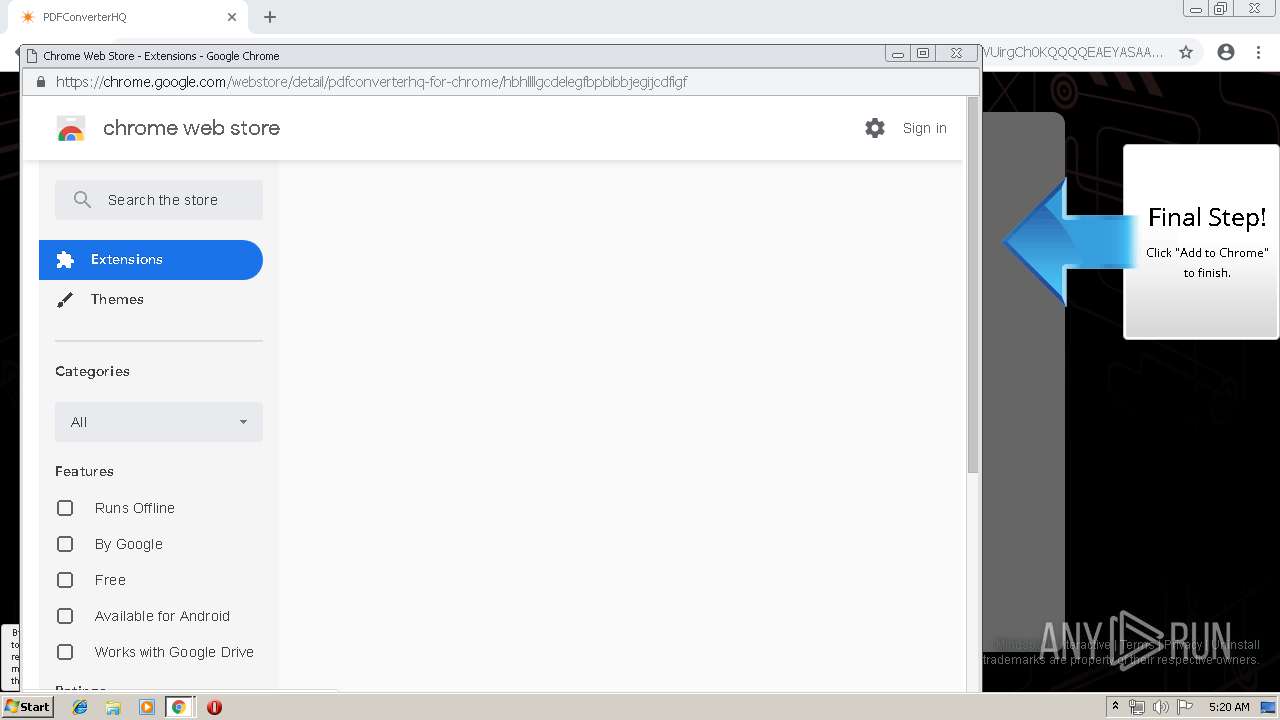Click the network tray icon
Screen dimensions: 1280x720
[1137, 707]
